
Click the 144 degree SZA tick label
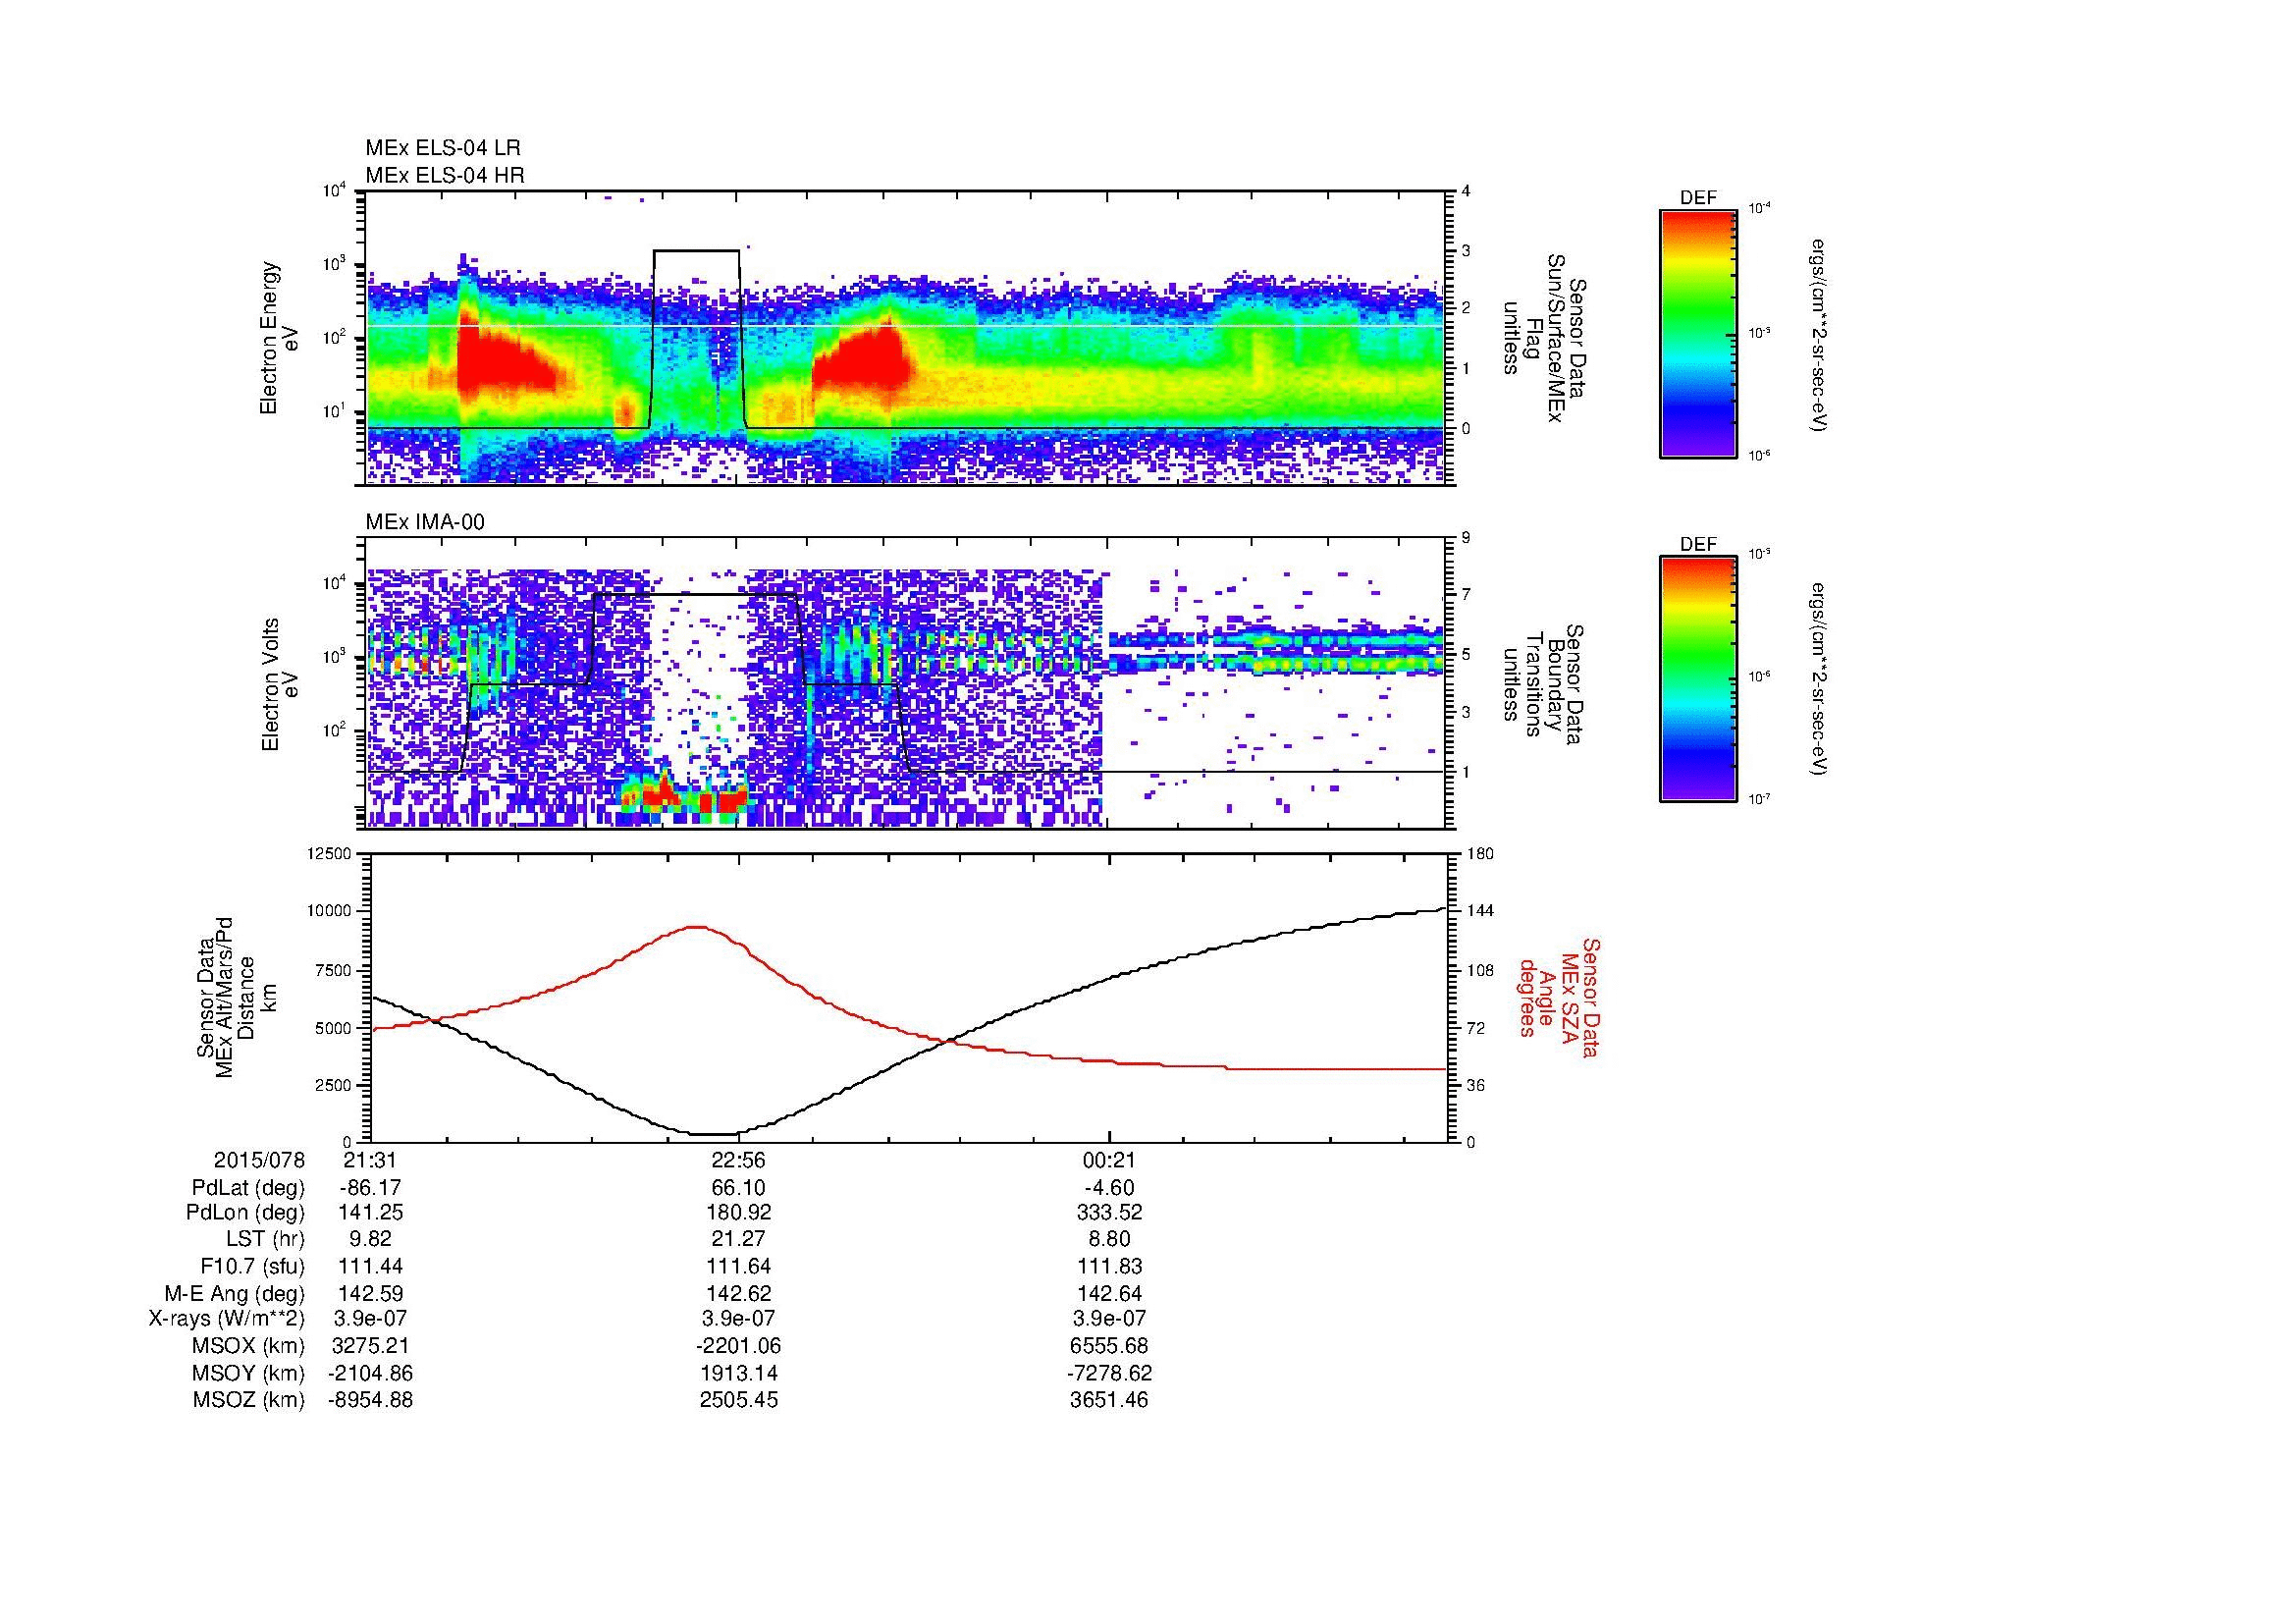click(1480, 912)
